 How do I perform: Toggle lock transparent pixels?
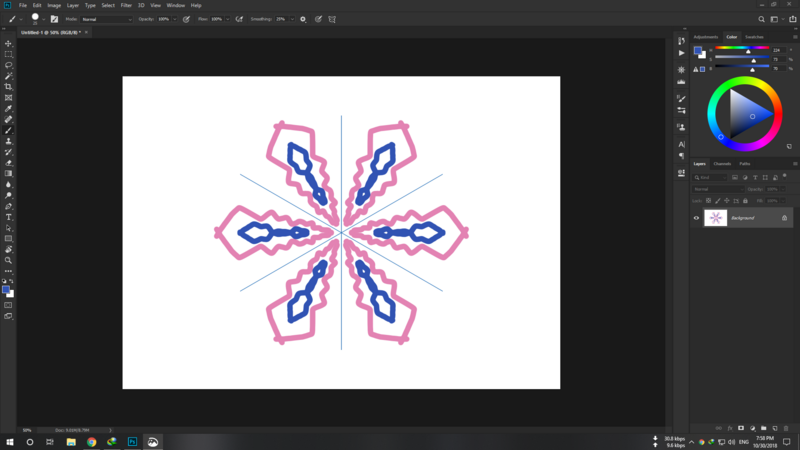708,201
